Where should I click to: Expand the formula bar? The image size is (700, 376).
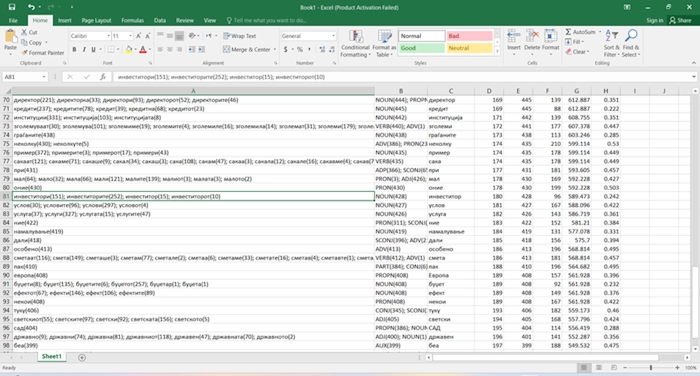pos(693,77)
